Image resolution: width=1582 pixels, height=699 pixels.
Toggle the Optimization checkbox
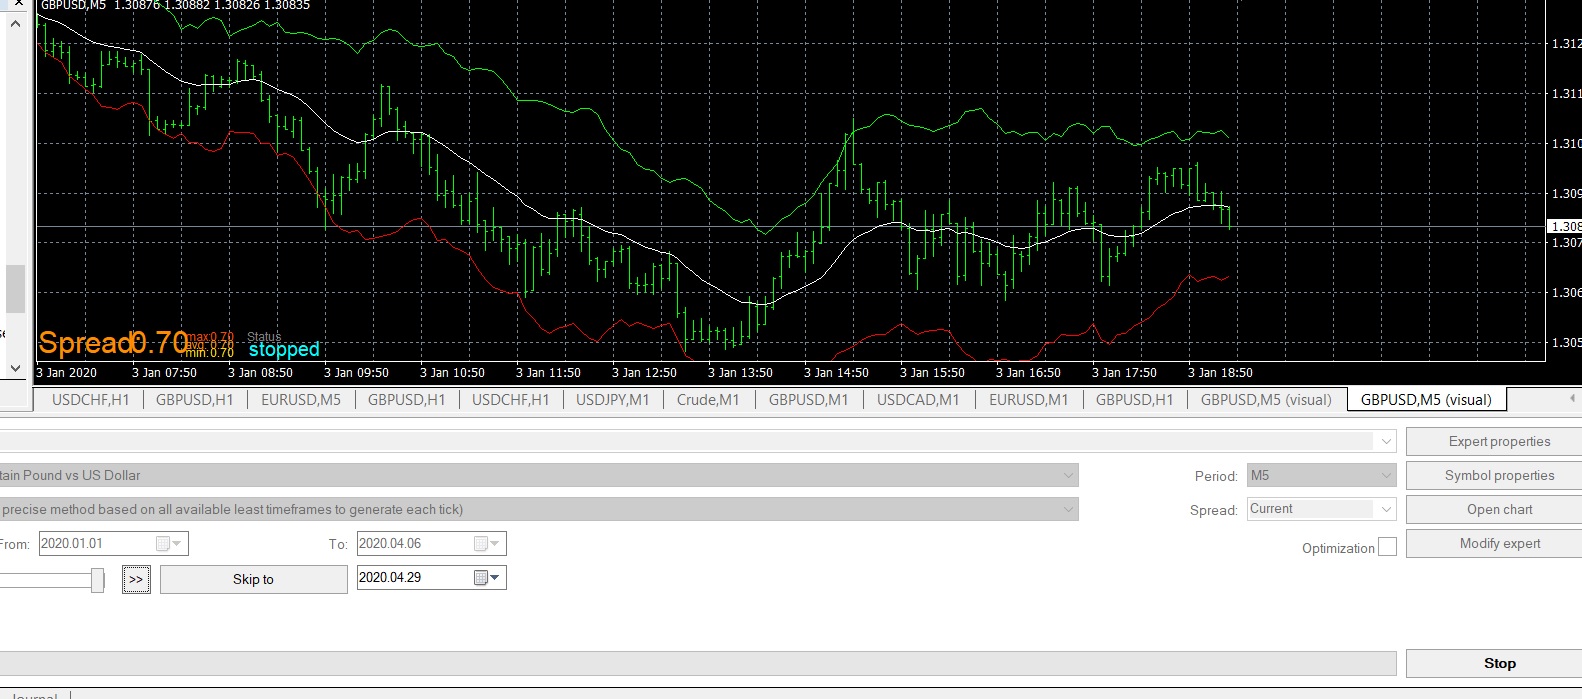1387,547
